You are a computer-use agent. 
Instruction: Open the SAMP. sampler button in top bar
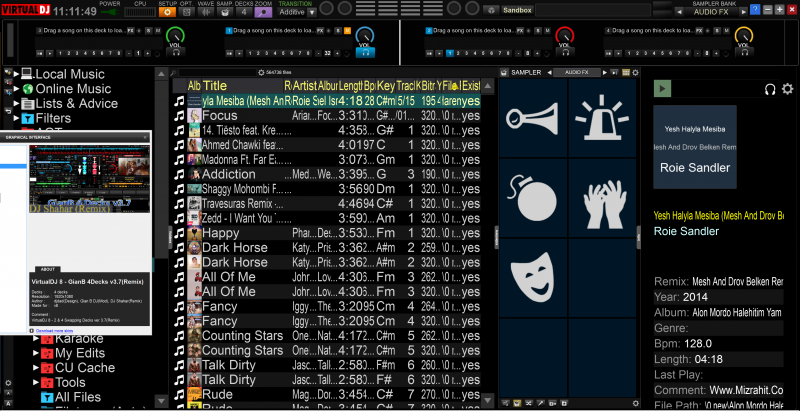225,12
